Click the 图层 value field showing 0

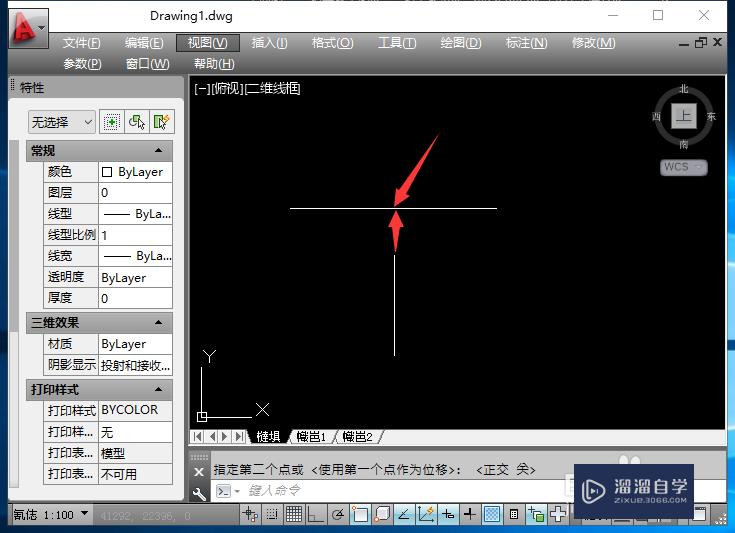(x=135, y=193)
